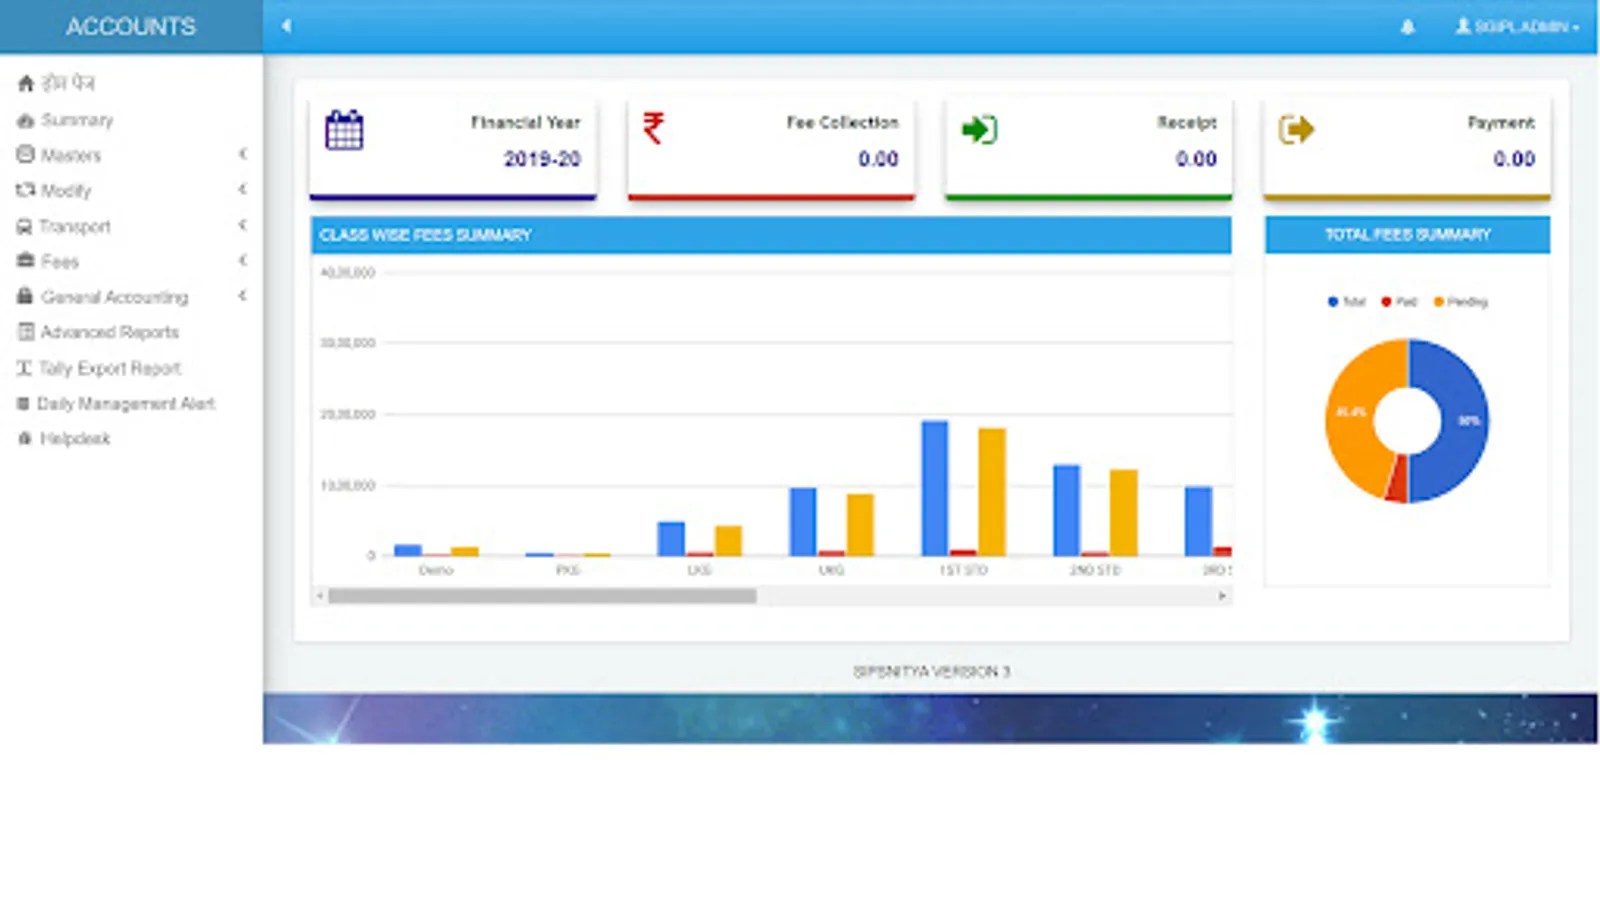Click the Tally Export Report icon

pos(25,368)
